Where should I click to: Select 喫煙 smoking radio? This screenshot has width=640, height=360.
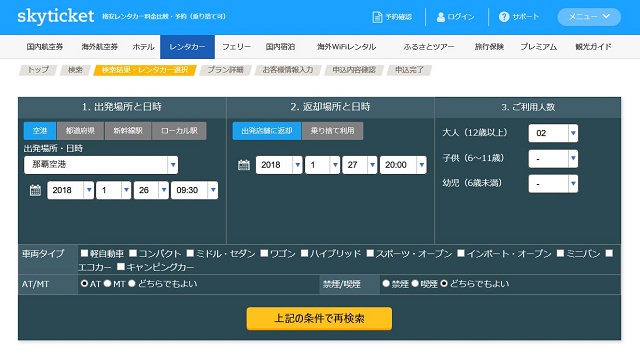415,283
